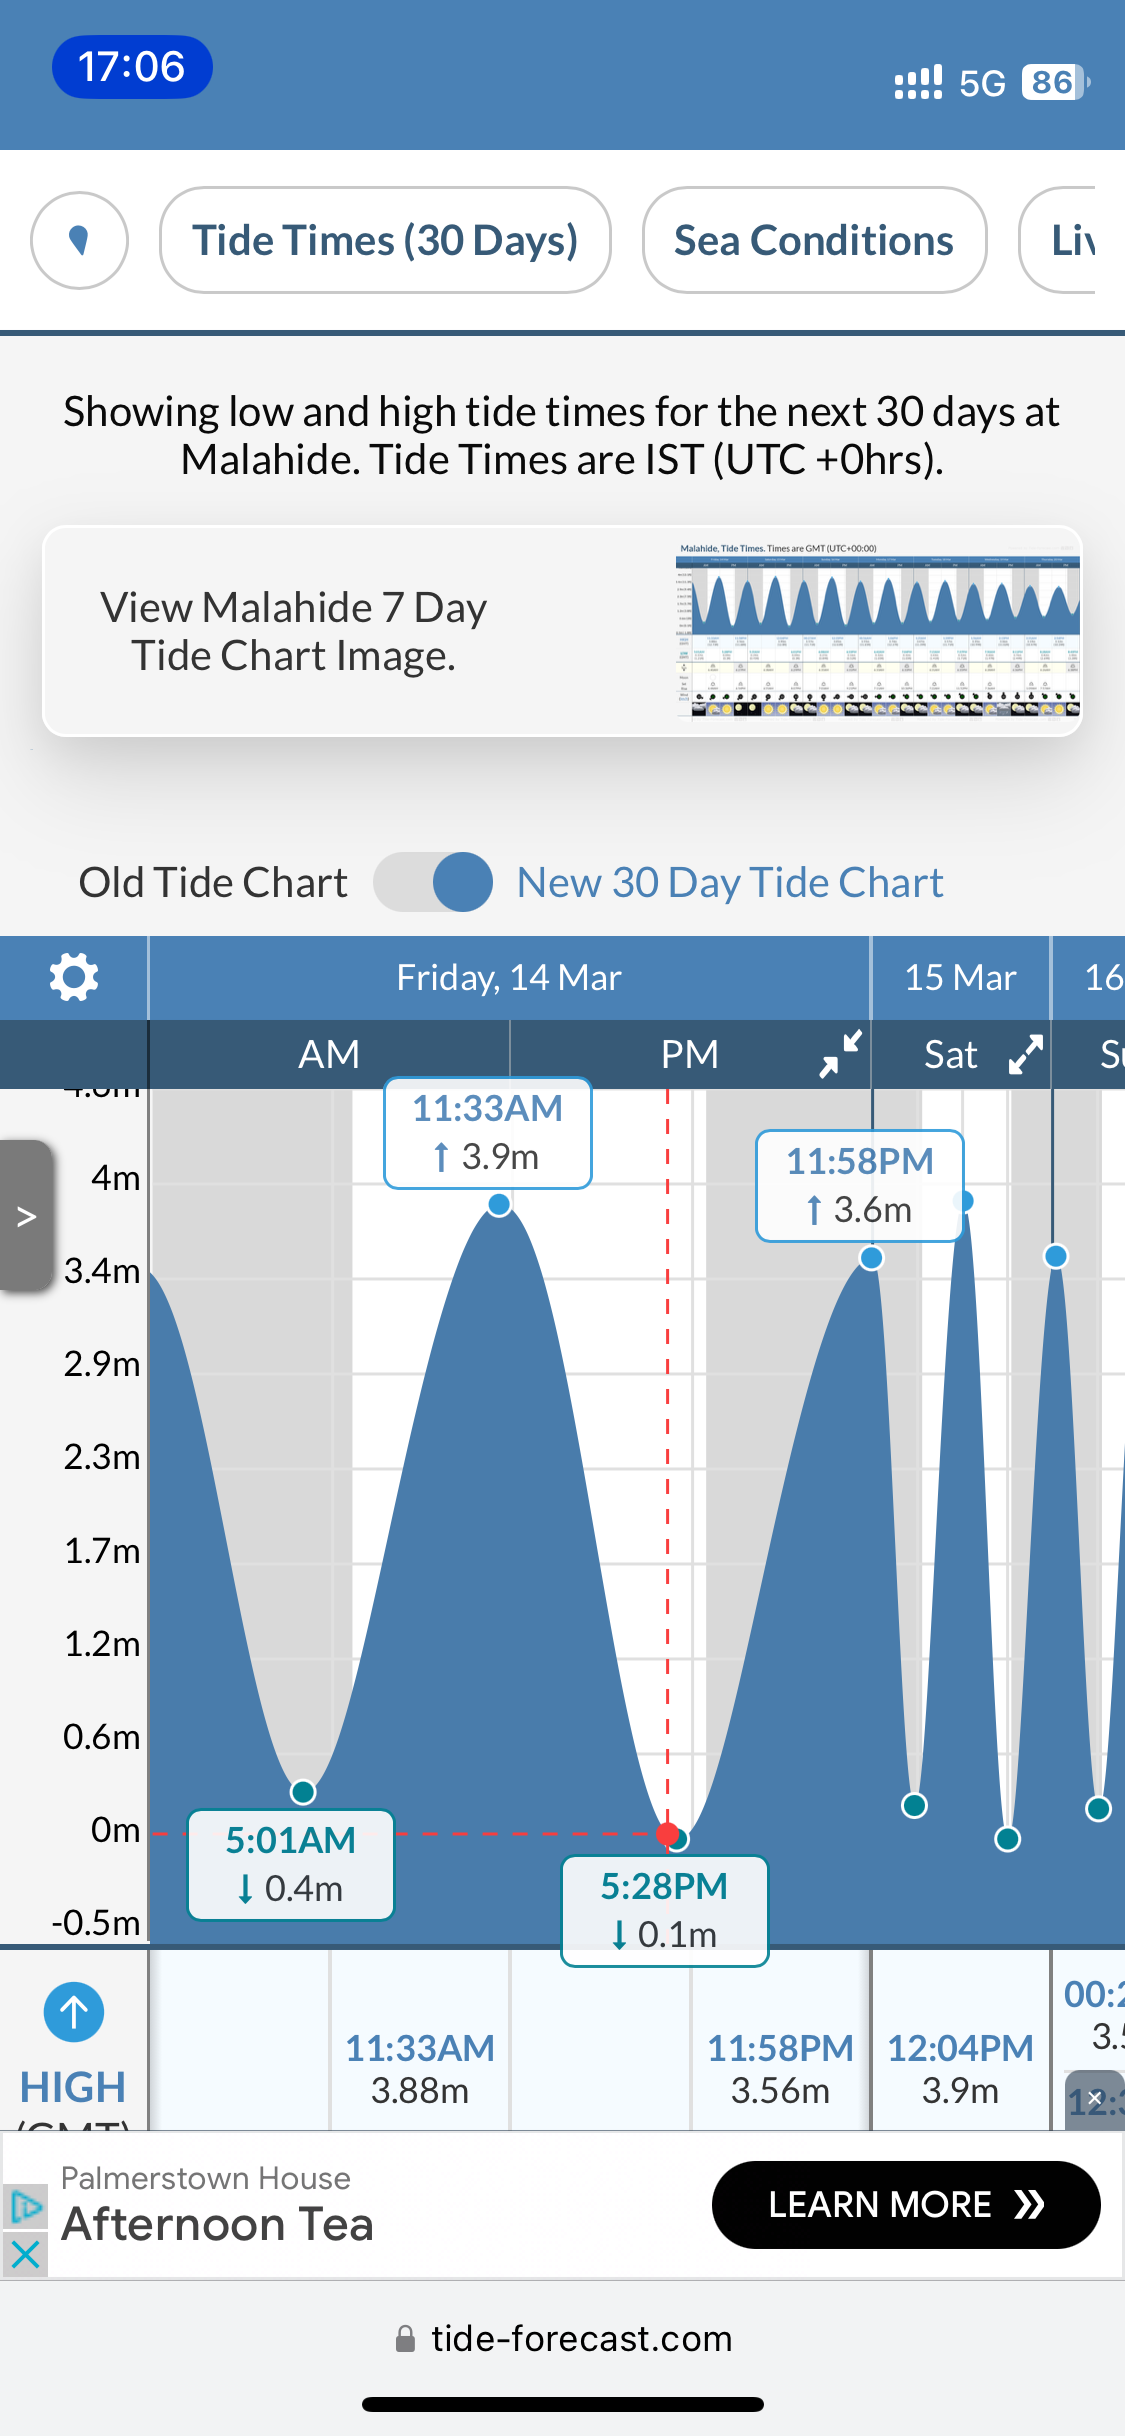Switch to Sea Conditions tab
The image size is (1125, 2436).
814,240
